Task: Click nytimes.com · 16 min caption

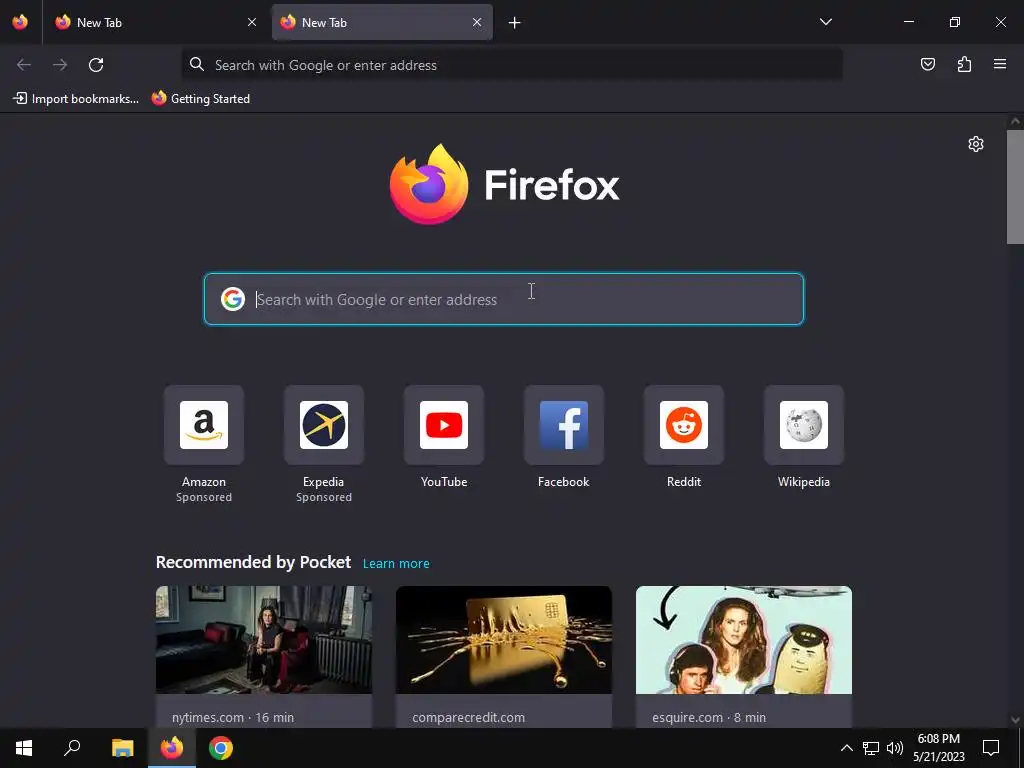Action: click(x=233, y=717)
